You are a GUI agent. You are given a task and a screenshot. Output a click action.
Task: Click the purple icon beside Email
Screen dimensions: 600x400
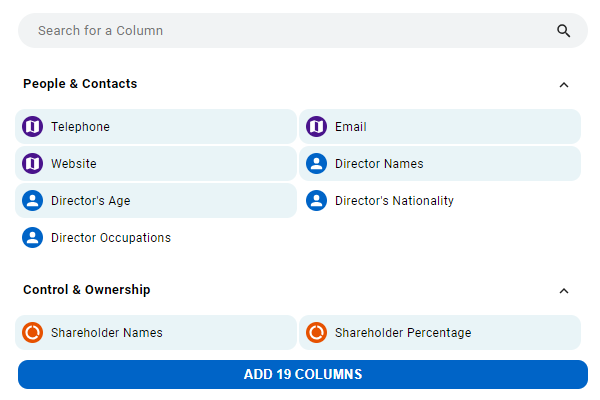(316, 127)
